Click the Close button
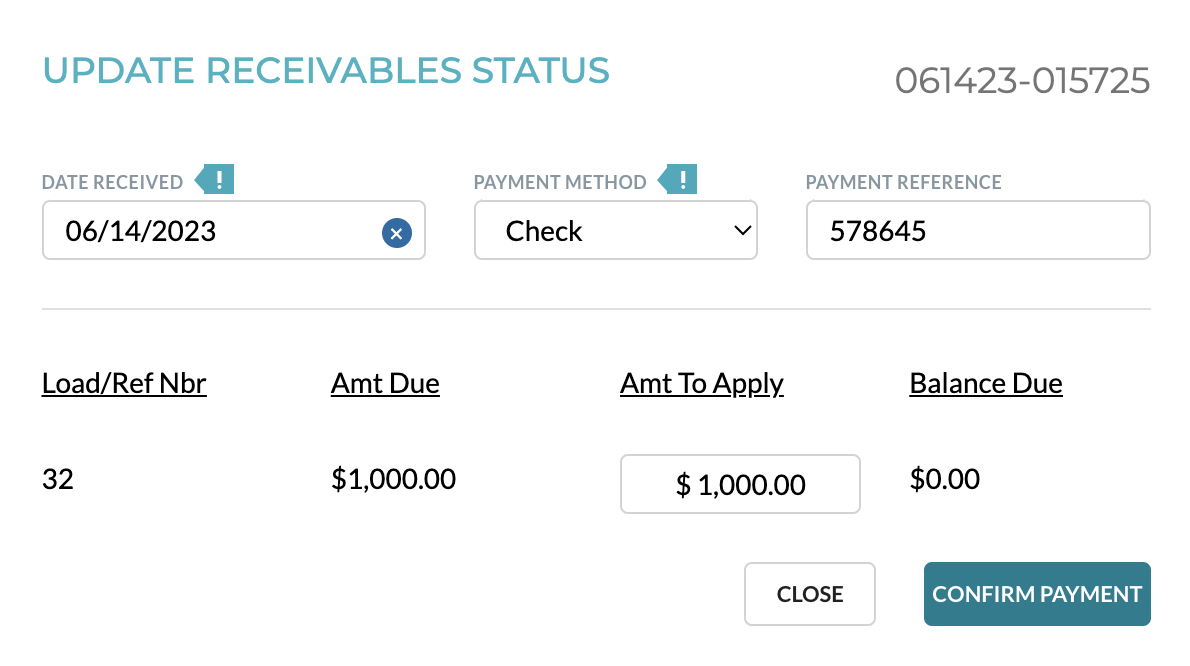The height and width of the screenshot is (666, 1190). click(x=809, y=594)
